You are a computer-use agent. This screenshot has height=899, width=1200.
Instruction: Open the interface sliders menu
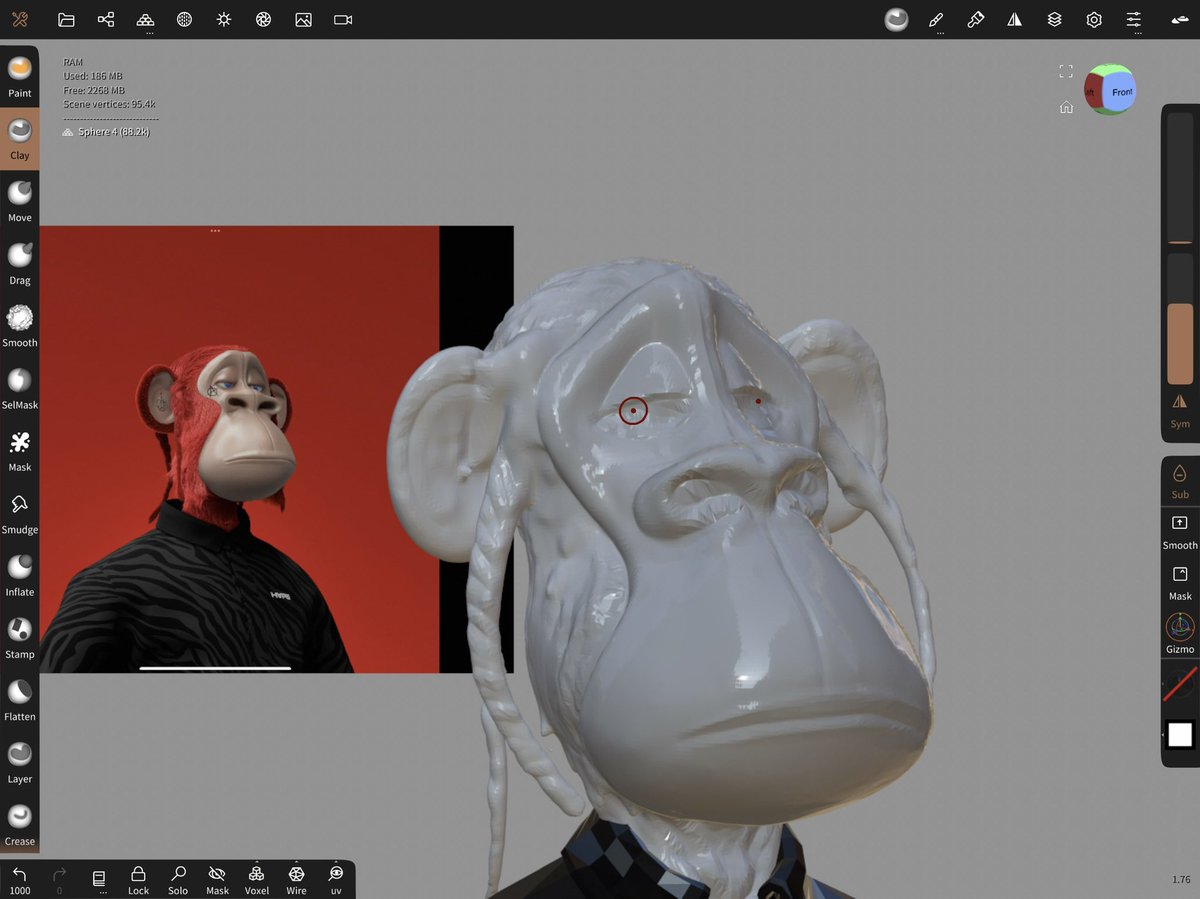1133,20
